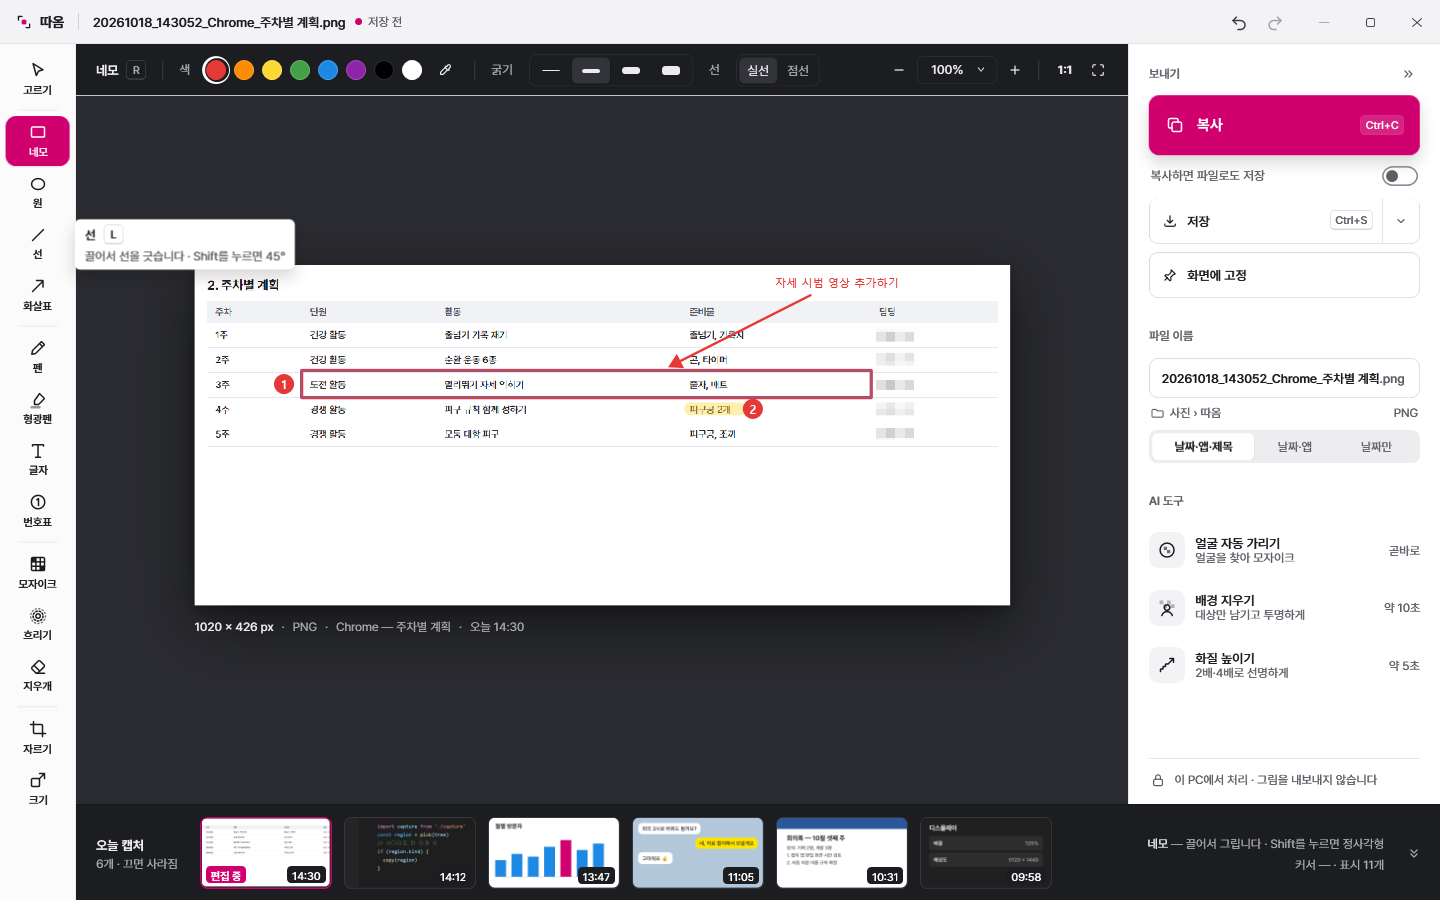
Task: Select the 화살표 arrow tool
Action: click(38, 295)
